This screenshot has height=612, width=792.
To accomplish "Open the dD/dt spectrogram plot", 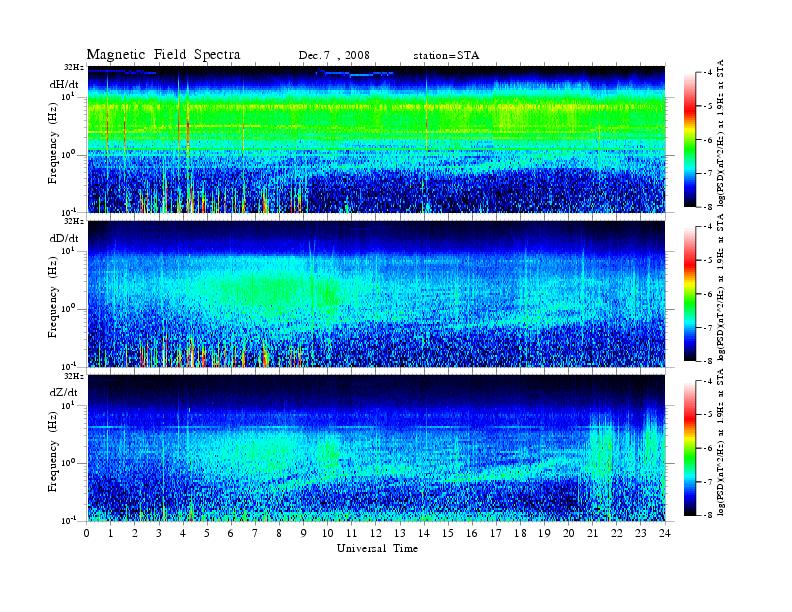I will pos(376,293).
